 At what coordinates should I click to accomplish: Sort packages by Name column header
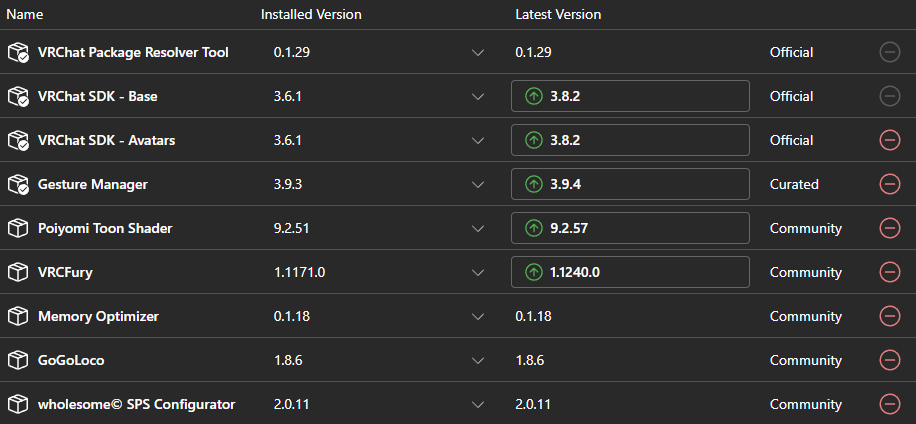pyautogui.click(x=25, y=15)
